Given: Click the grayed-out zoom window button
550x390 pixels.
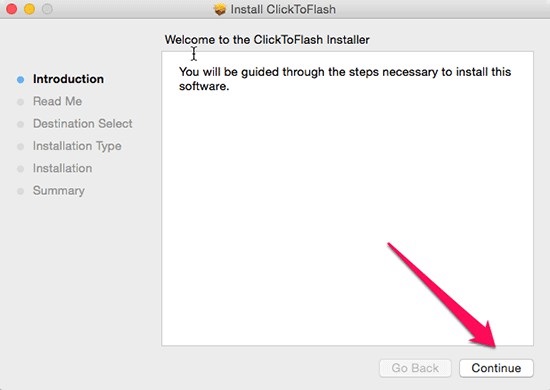Looking at the screenshot, I should coord(47,9).
